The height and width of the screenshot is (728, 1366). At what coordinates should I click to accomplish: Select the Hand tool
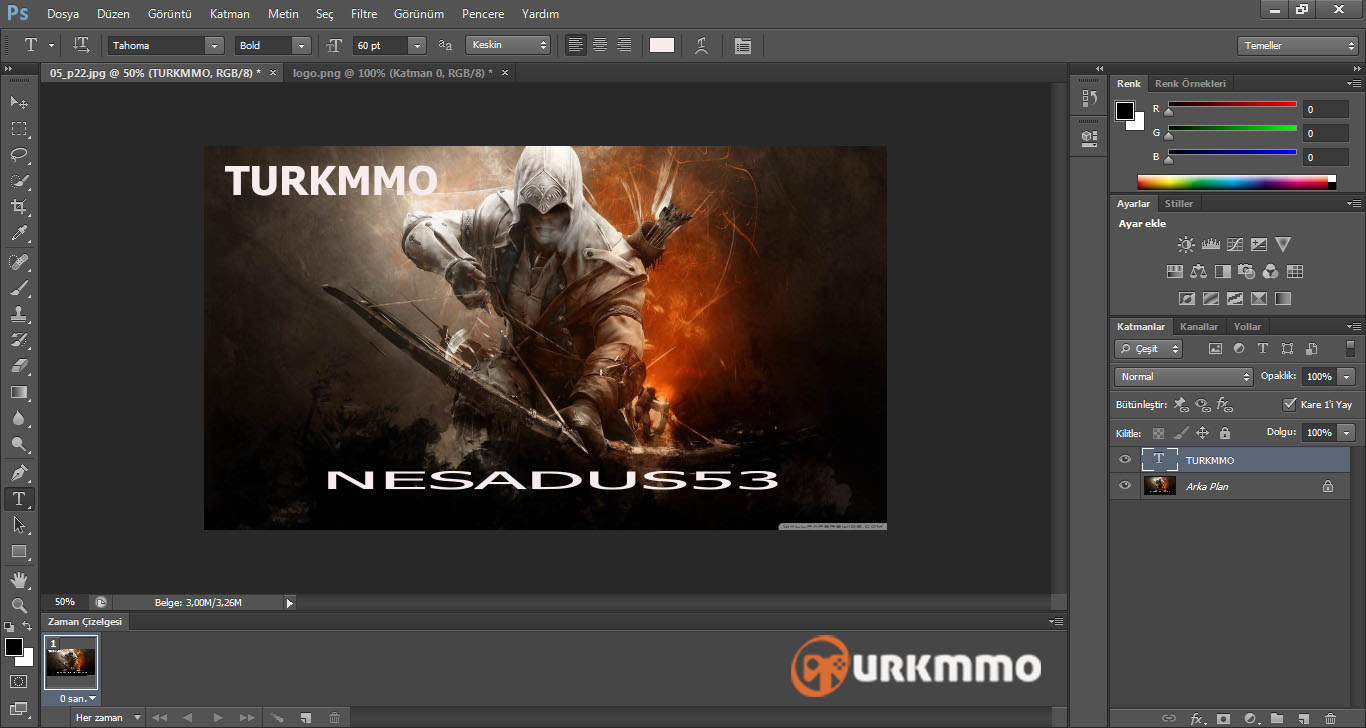[19, 579]
